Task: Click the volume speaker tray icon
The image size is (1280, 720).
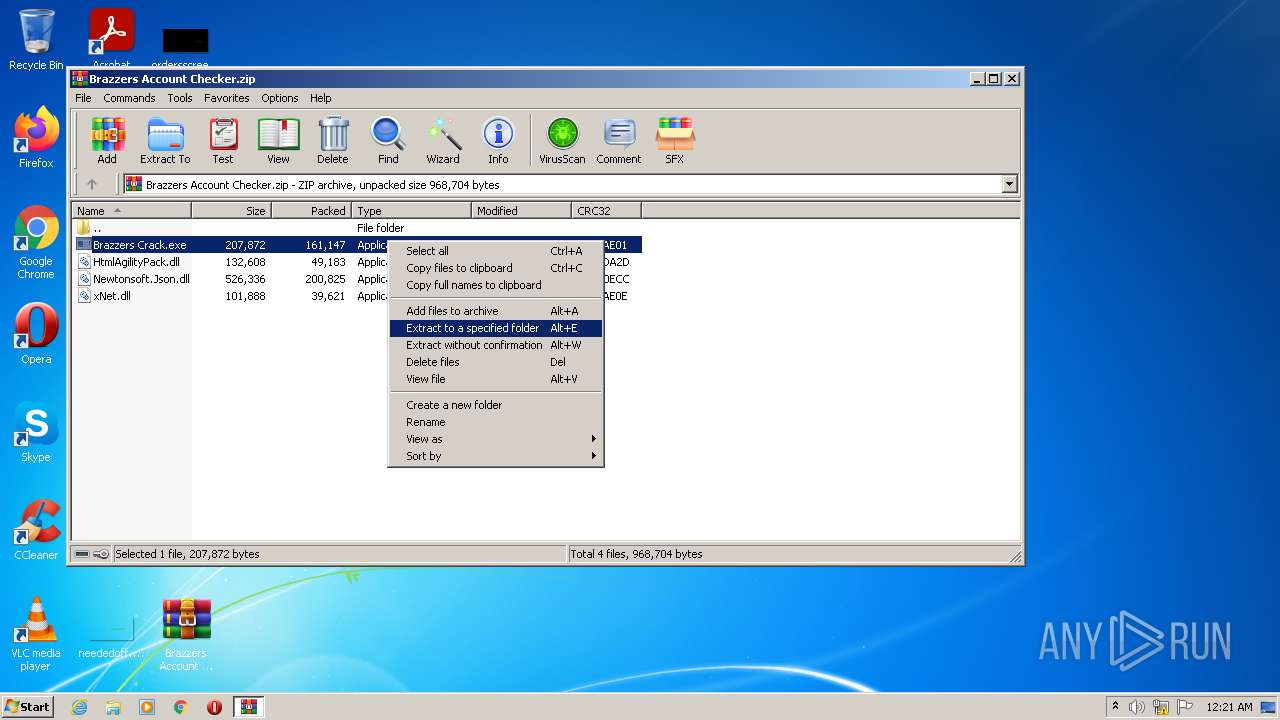Action: [x=1136, y=707]
